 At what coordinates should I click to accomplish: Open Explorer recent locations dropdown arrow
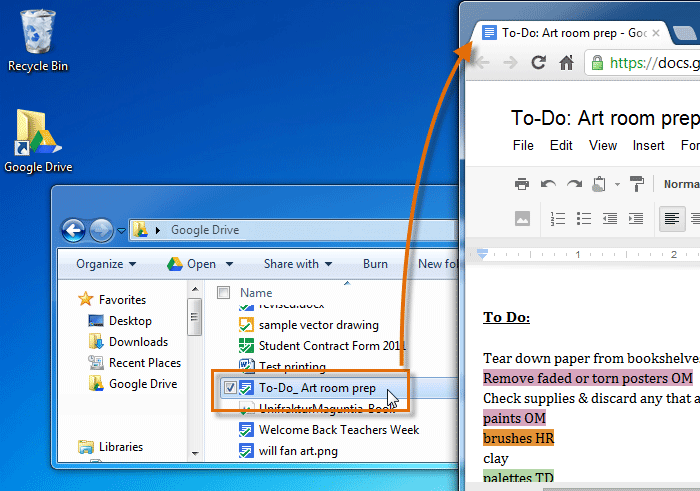tap(121, 231)
